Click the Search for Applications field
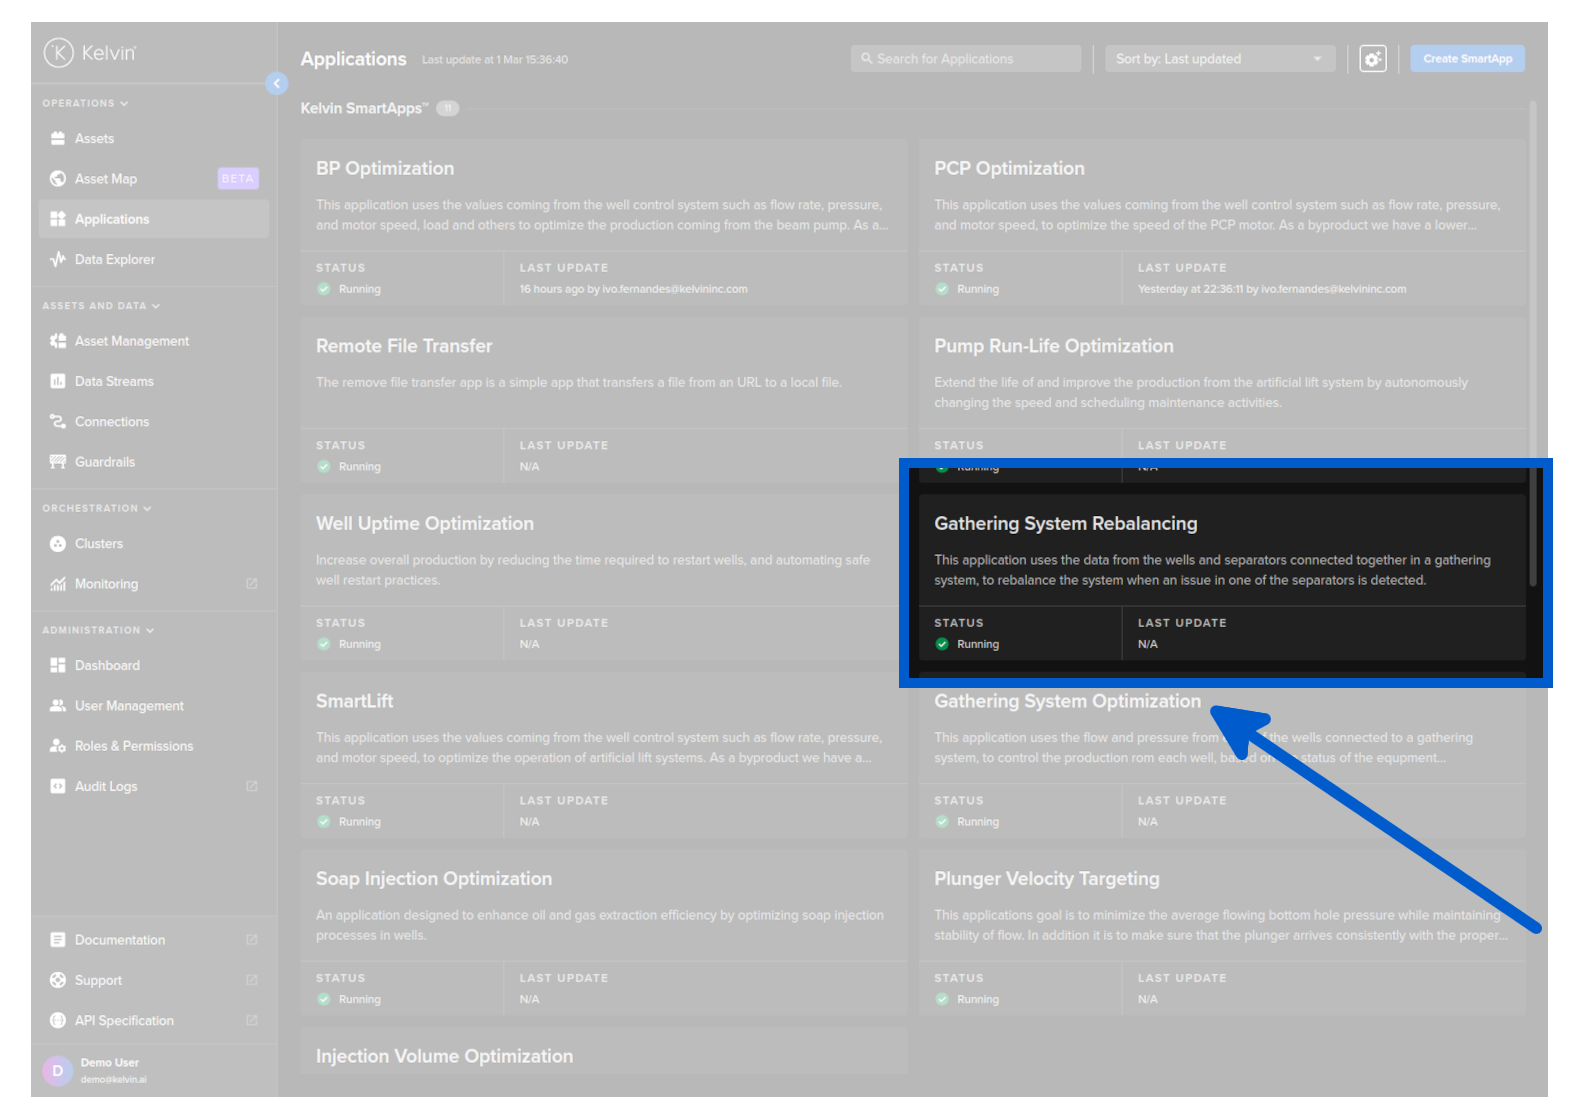The image size is (1580, 1120). coord(965,59)
